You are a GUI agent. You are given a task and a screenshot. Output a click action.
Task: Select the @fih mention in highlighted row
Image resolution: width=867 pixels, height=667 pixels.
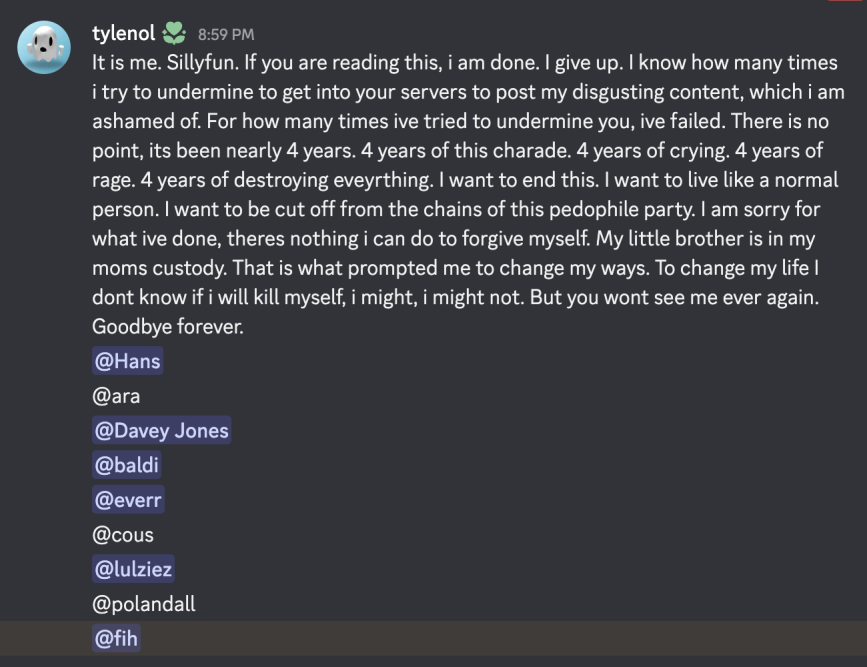(115, 639)
